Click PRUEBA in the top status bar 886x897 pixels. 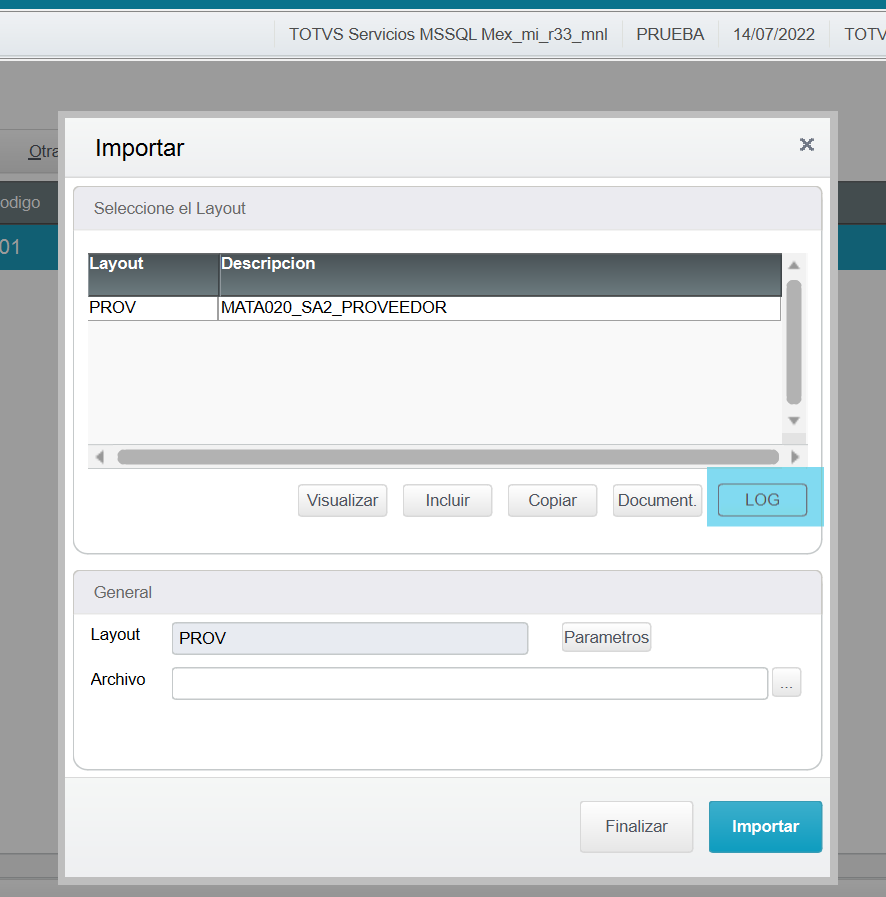670,34
